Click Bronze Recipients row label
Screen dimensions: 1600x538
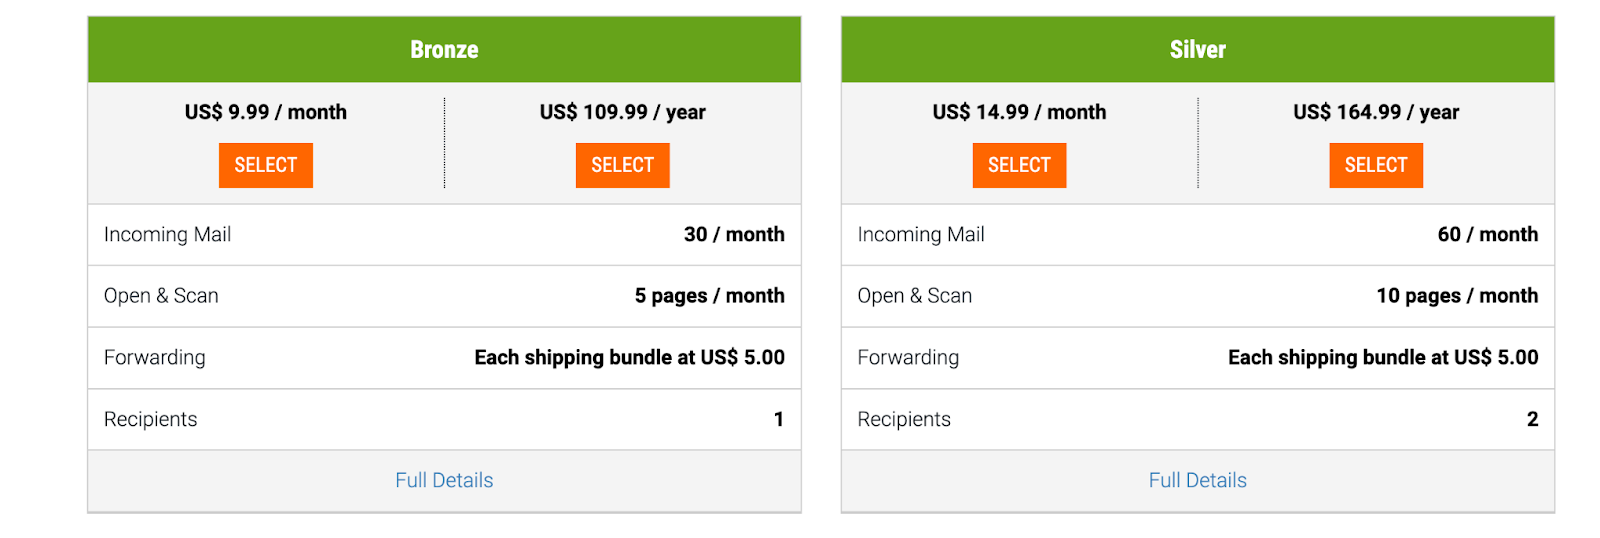(151, 420)
